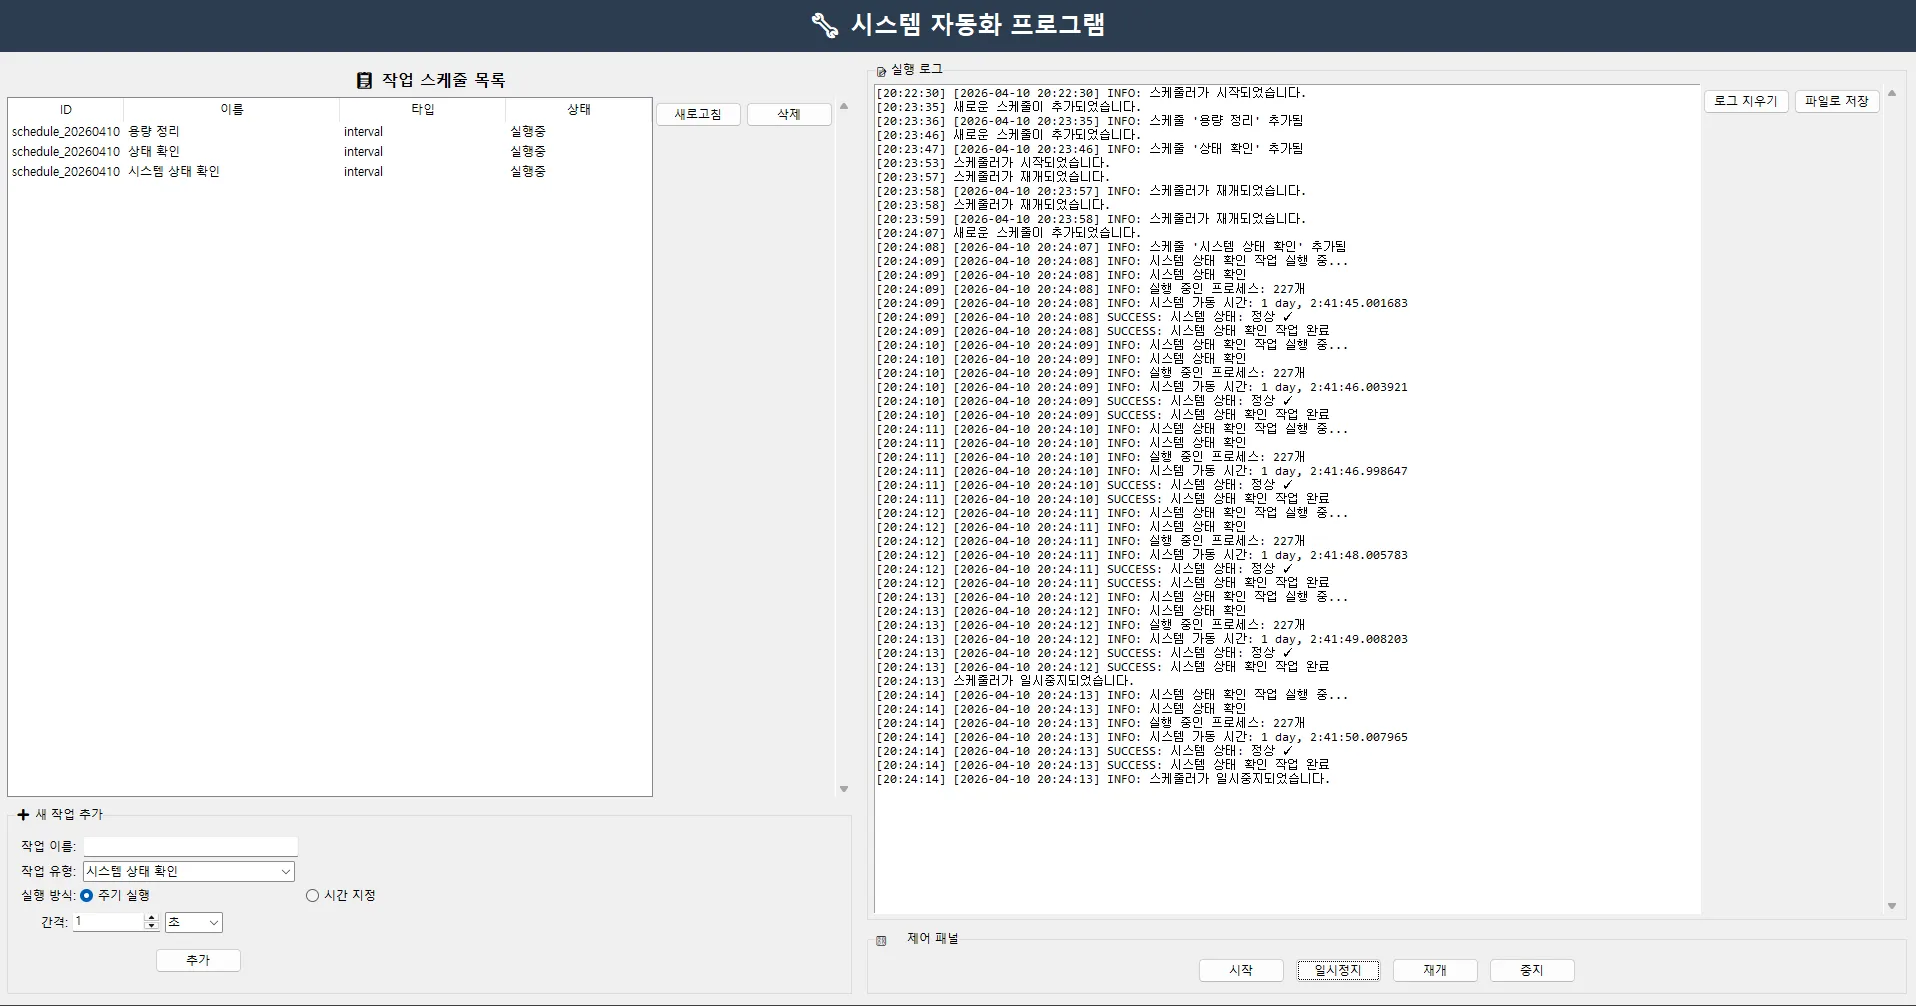This screenshot has width=1916, height=1006.
Task: Select the 용량 정리 schedule row
Action: pos(330,132)
